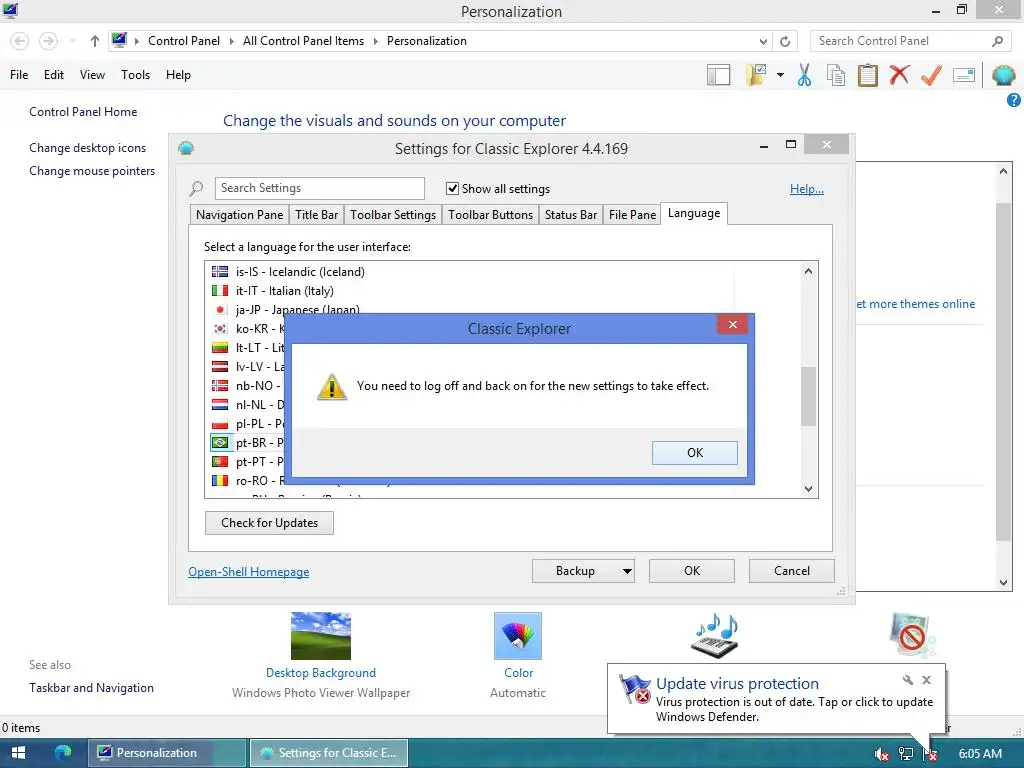The image size is (1024, 768).
Task: Open Control Panel Home link
Action: [x=83, y=112]
